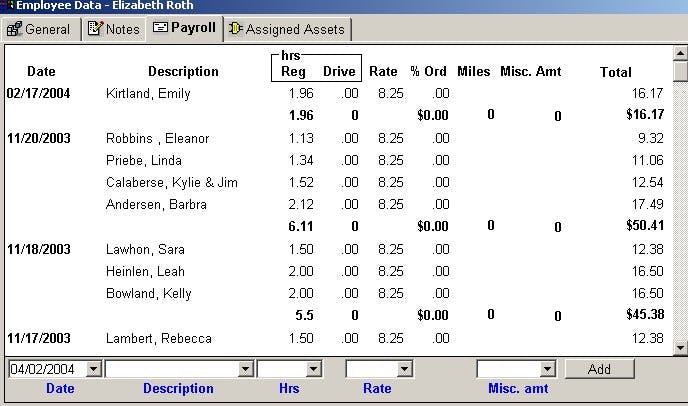Click the Total column header
Viewport: 688px width, 406px height.
[x=616, y=72]
